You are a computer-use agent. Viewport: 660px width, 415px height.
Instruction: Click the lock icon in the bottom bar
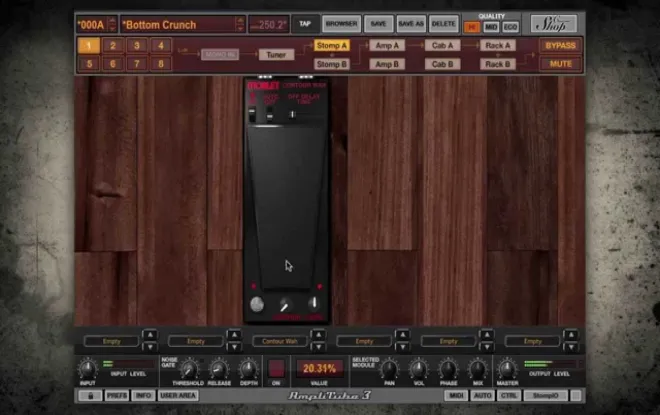(90, 396)
